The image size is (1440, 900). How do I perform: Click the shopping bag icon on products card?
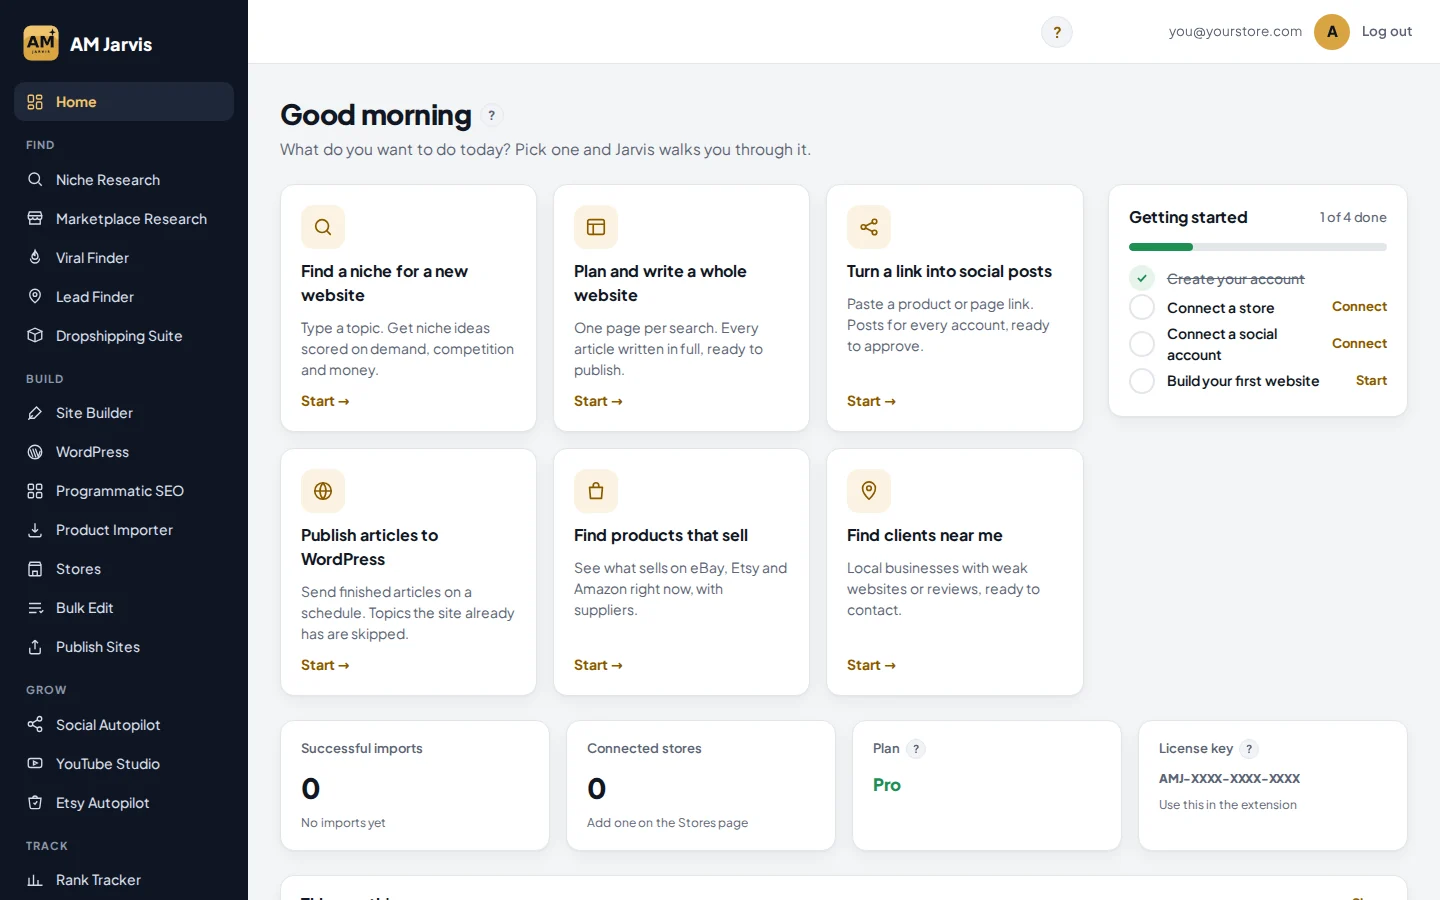596,491
